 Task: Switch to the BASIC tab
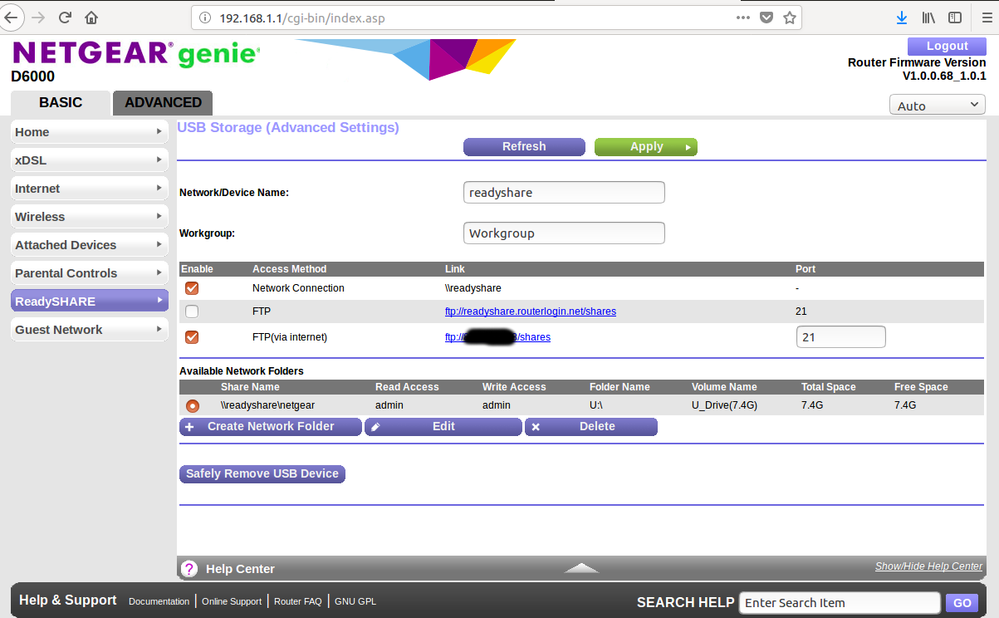(x=61, y=103)
